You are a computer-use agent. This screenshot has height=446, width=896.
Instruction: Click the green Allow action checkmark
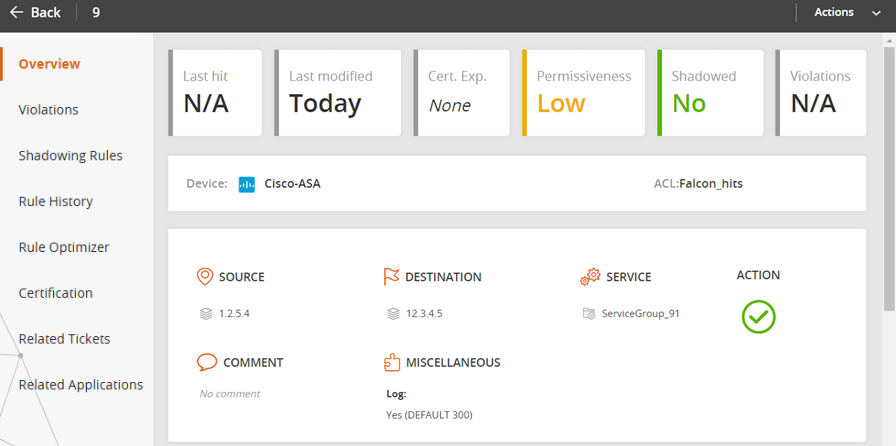(758, 316)
